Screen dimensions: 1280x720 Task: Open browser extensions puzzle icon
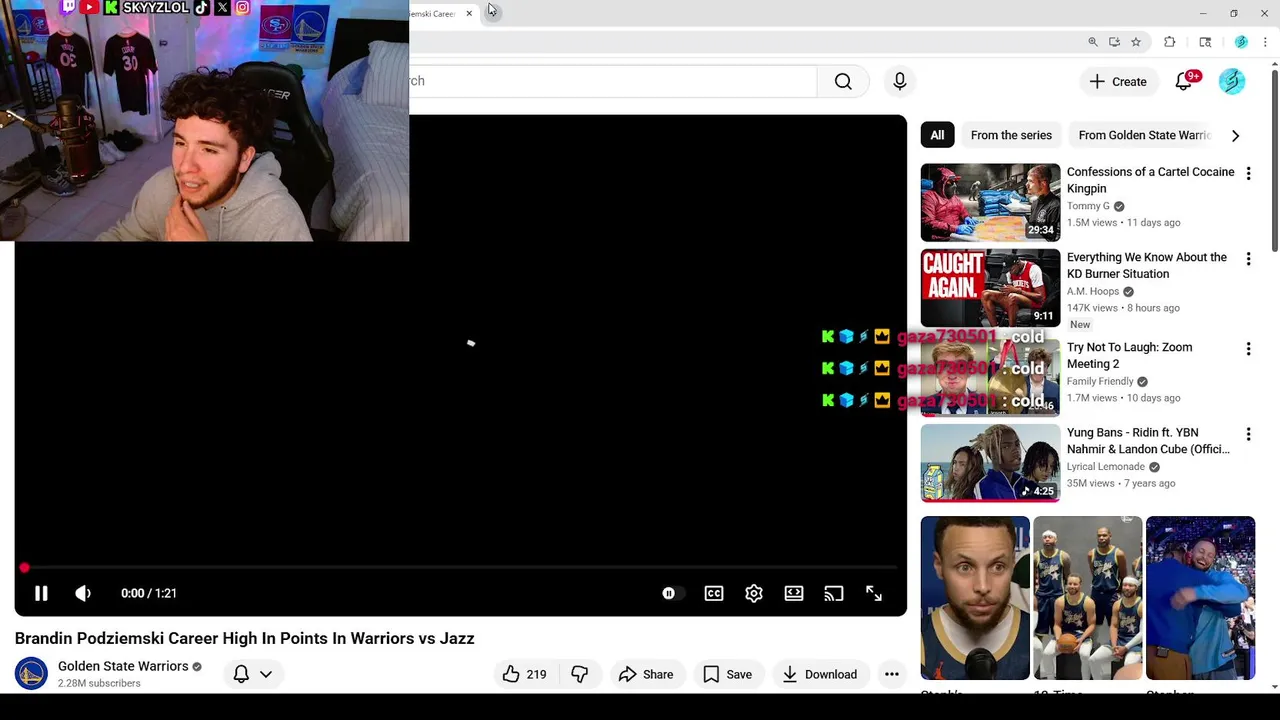coord(1170,42)
